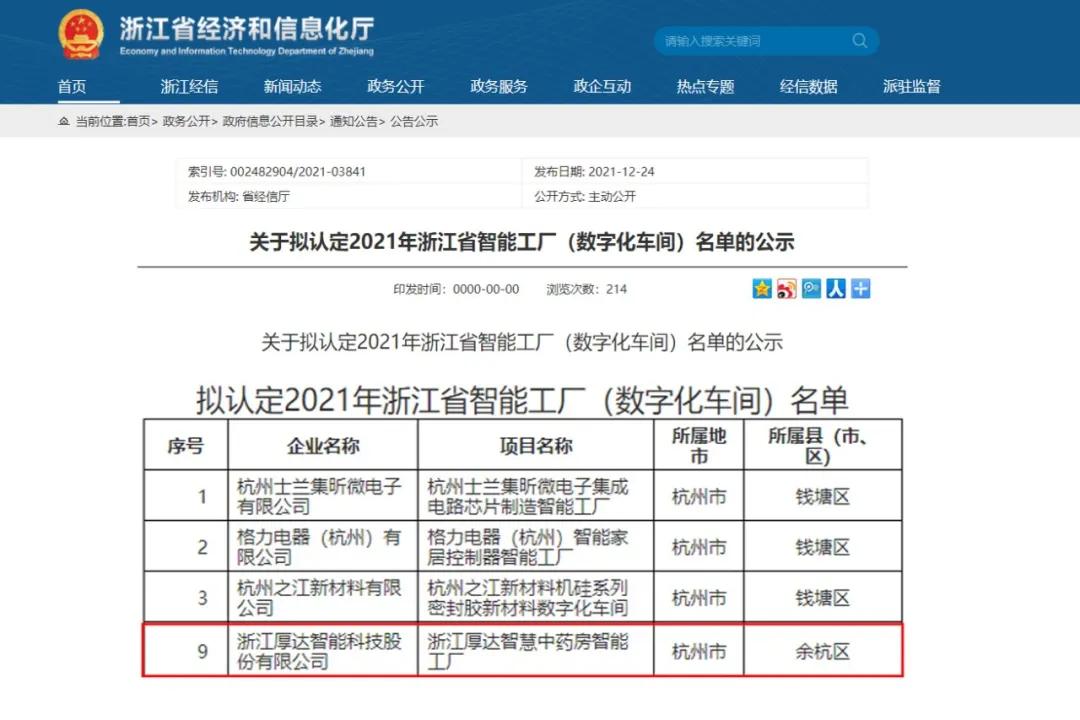Open the 浙江经信 menu item
The width and height of the screenshot is (1080, 720).
click(189, 86)
